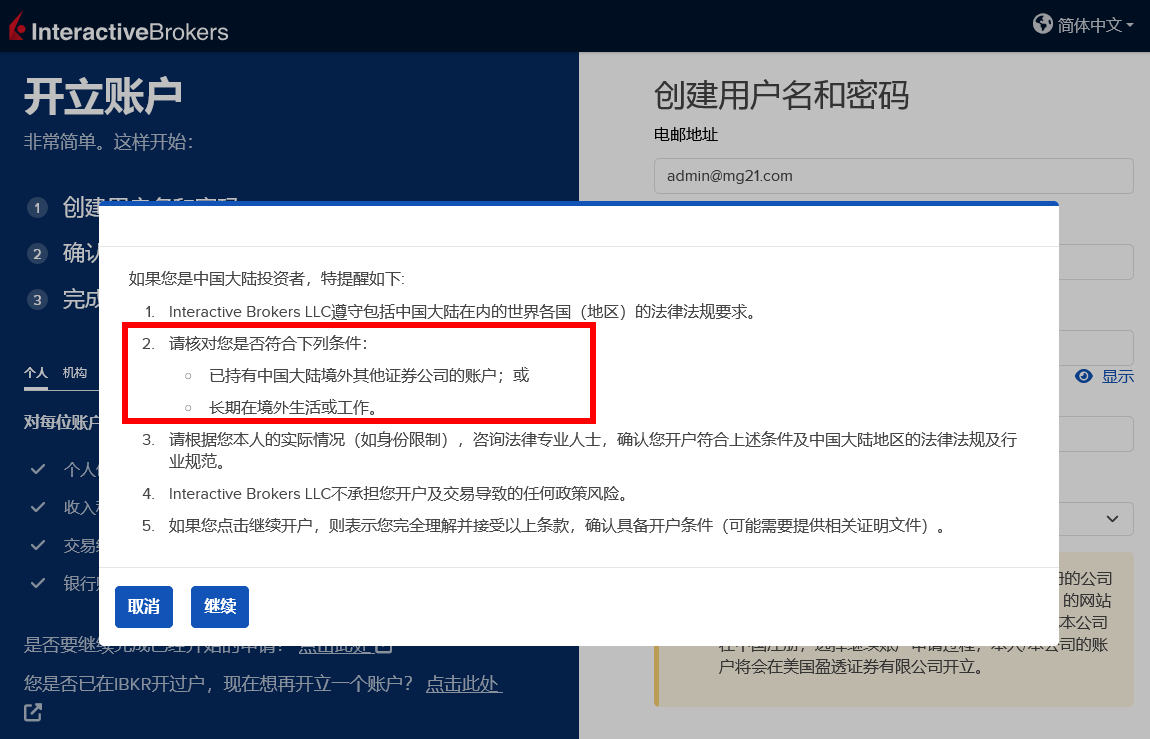Click the 开立账户 heading
Screen dimensions: 1150x739
click(x=103, y=96)
